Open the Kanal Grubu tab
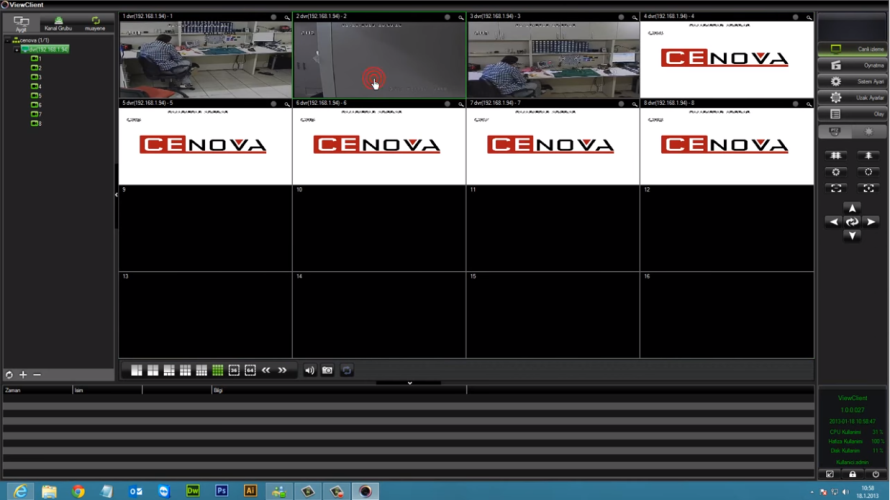 point(59,23)
